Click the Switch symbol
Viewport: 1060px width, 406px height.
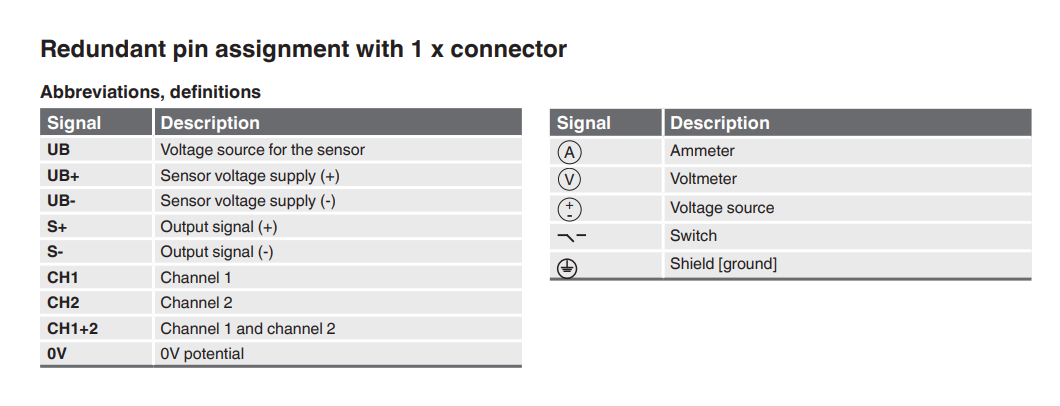571,237
